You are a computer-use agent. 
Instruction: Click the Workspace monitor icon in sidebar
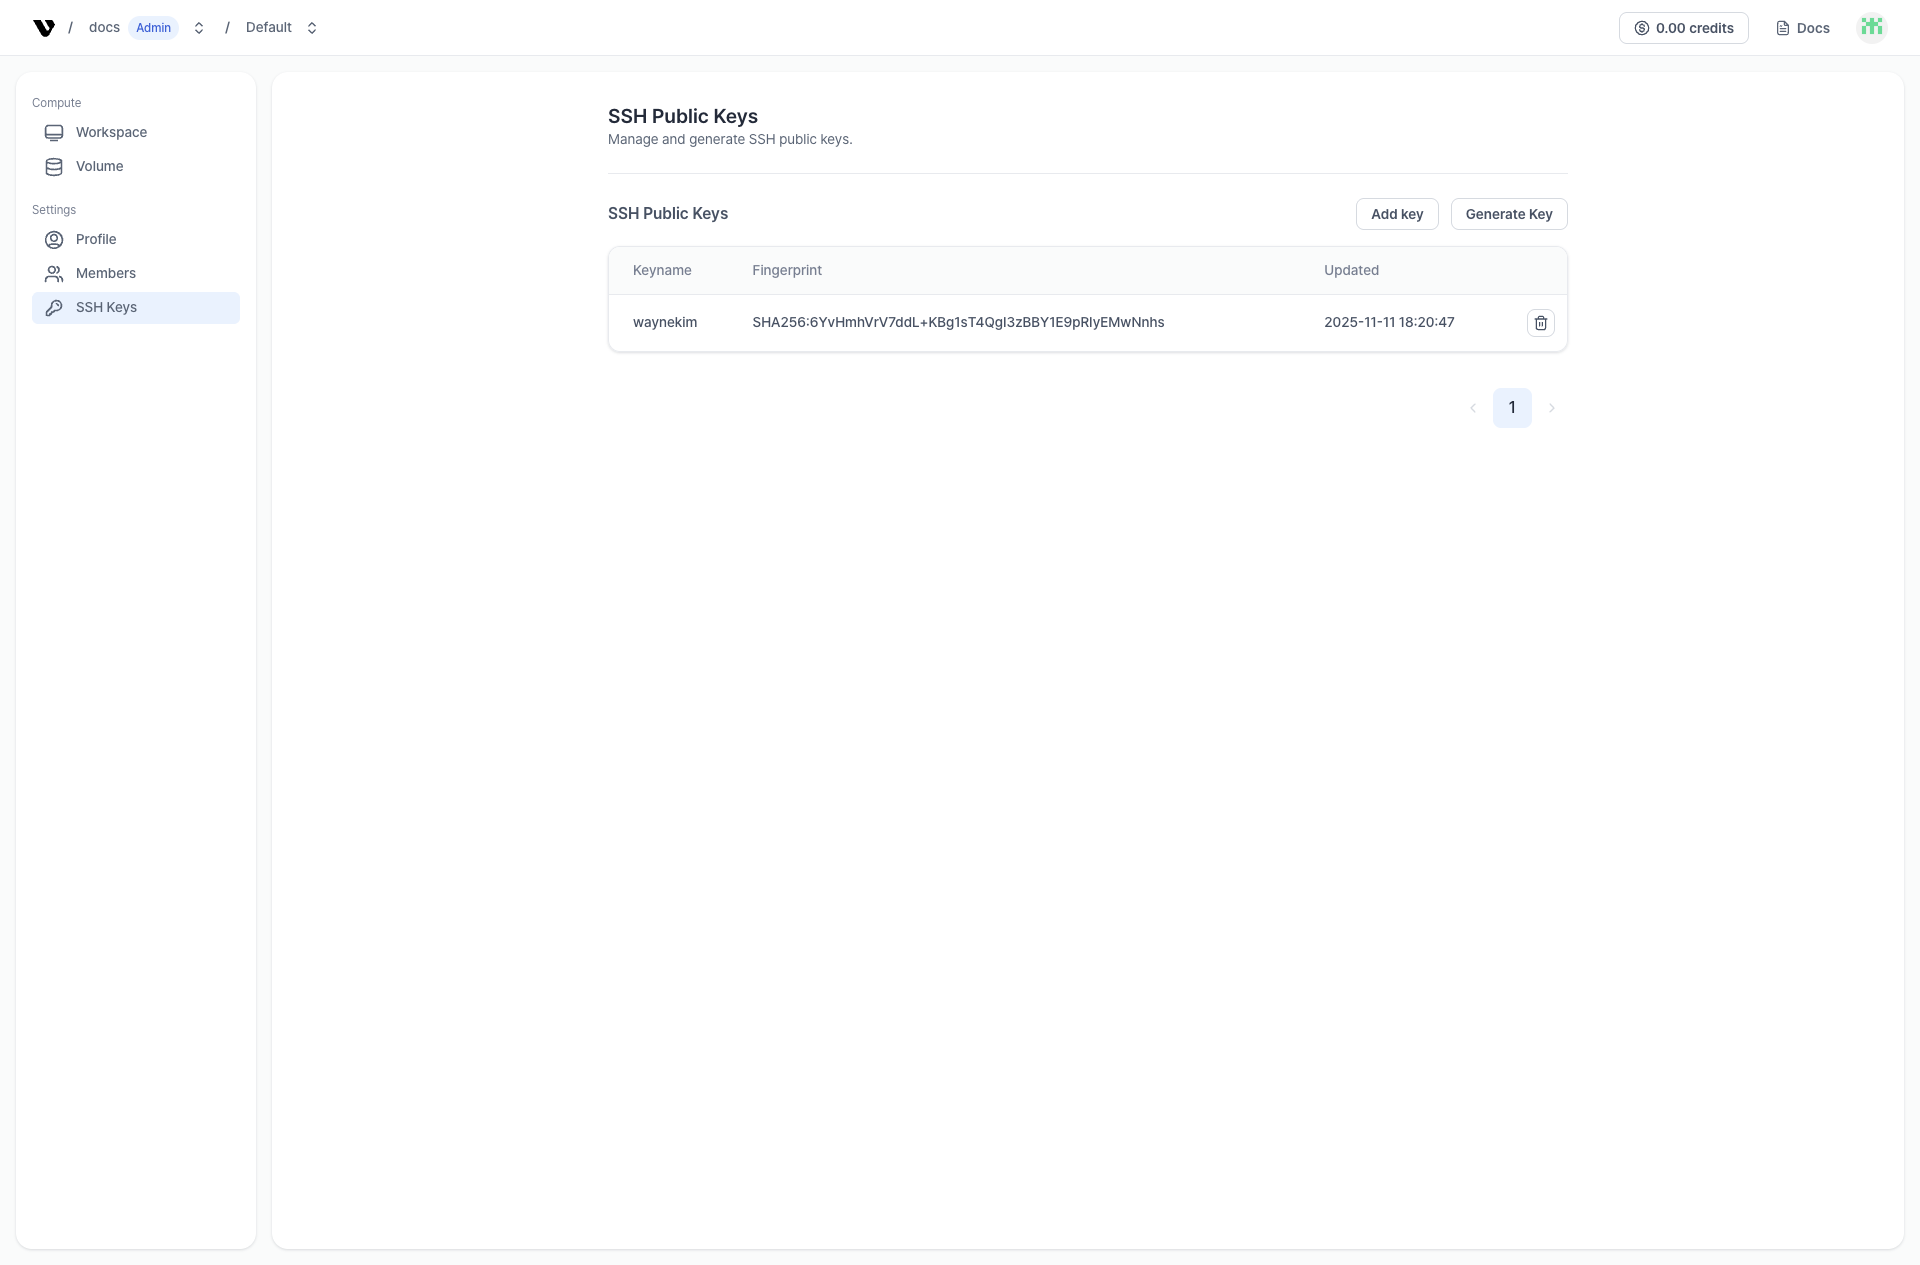click(x=54, y=133)
